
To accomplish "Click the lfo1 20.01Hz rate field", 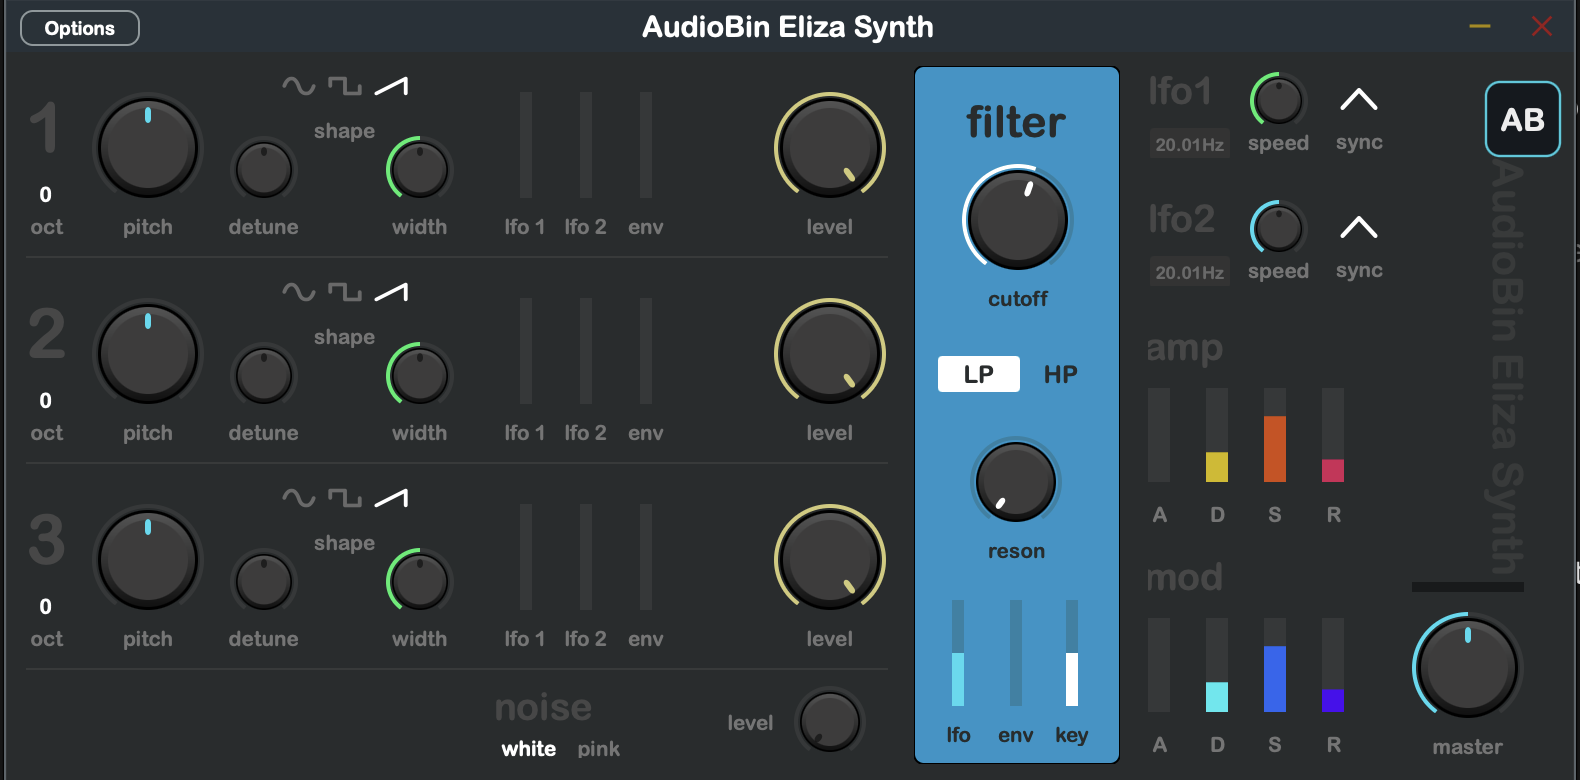I will click(x=1190, y=144).
